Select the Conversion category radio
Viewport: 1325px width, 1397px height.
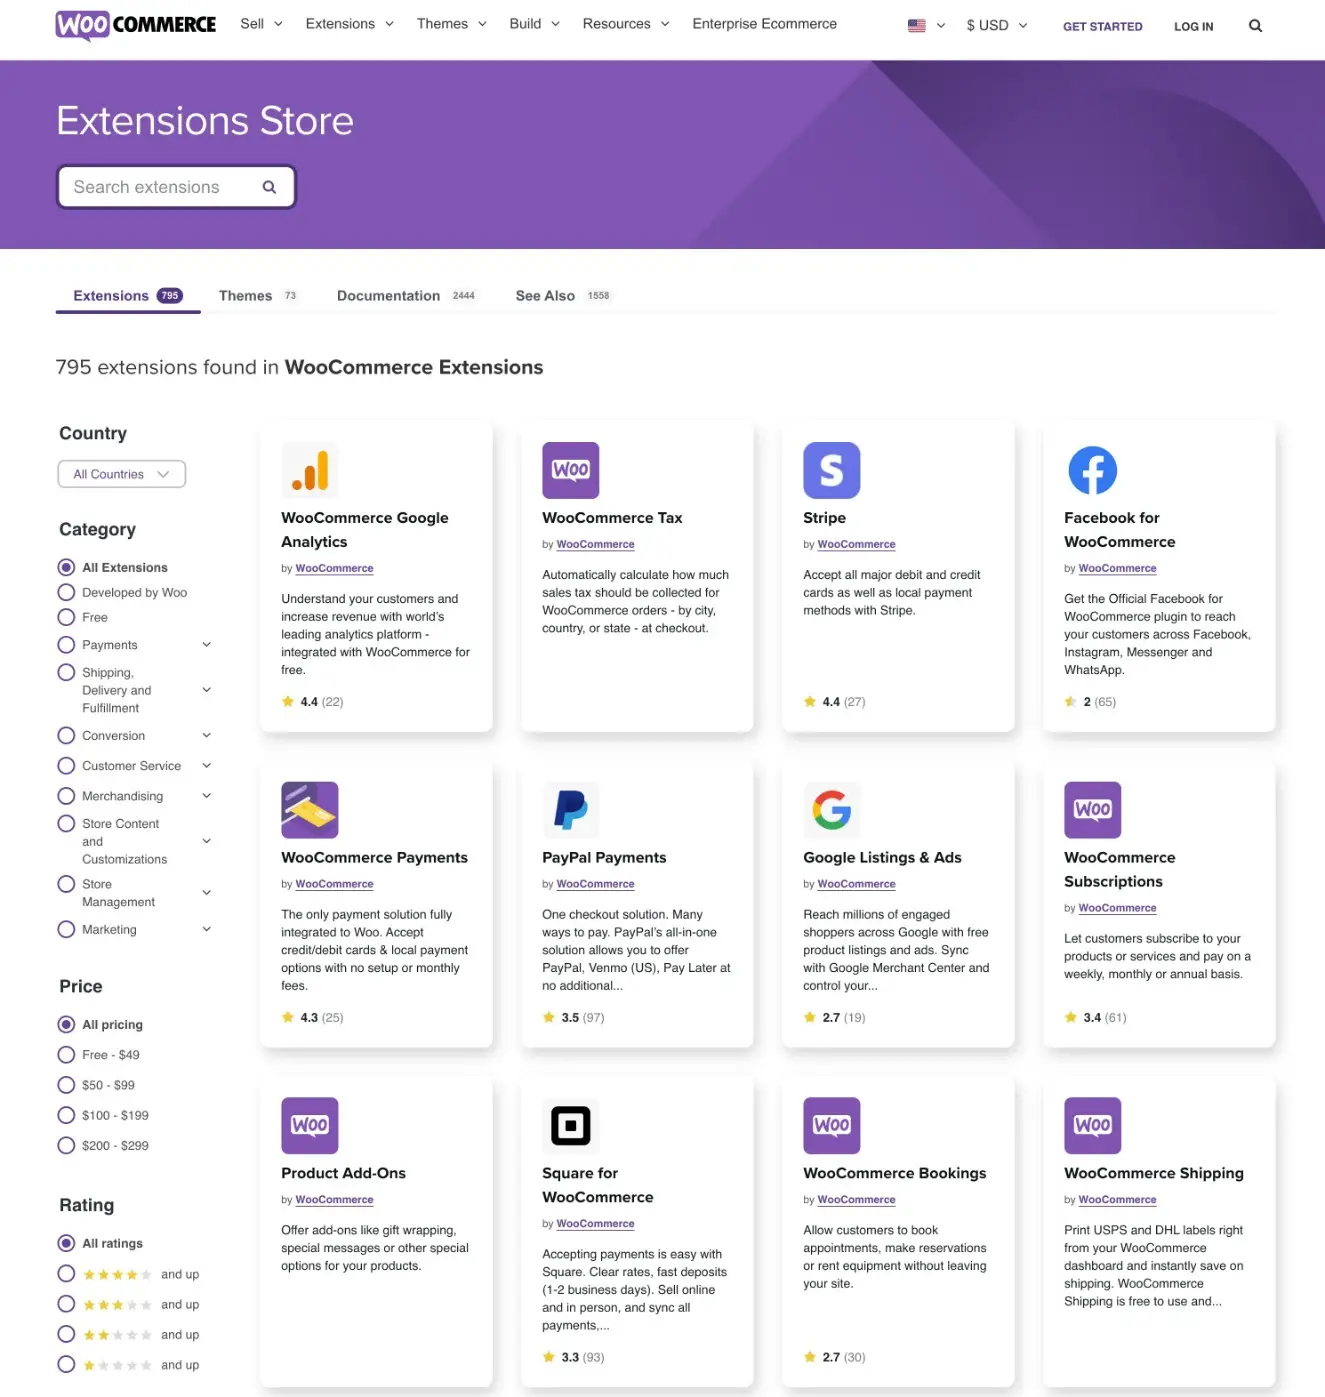point(67,736)
